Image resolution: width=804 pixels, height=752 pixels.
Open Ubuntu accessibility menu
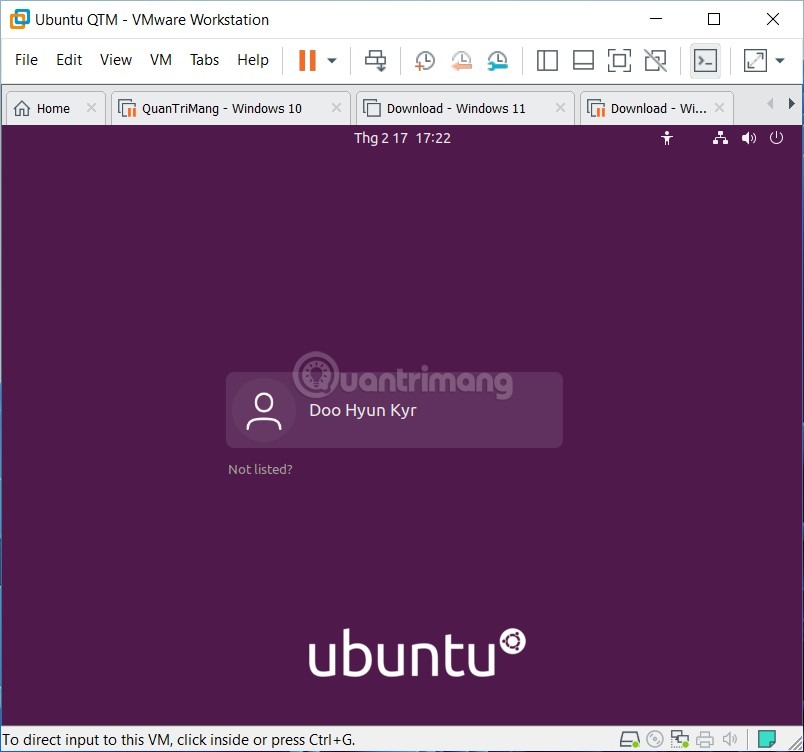(x=667, y=138)
